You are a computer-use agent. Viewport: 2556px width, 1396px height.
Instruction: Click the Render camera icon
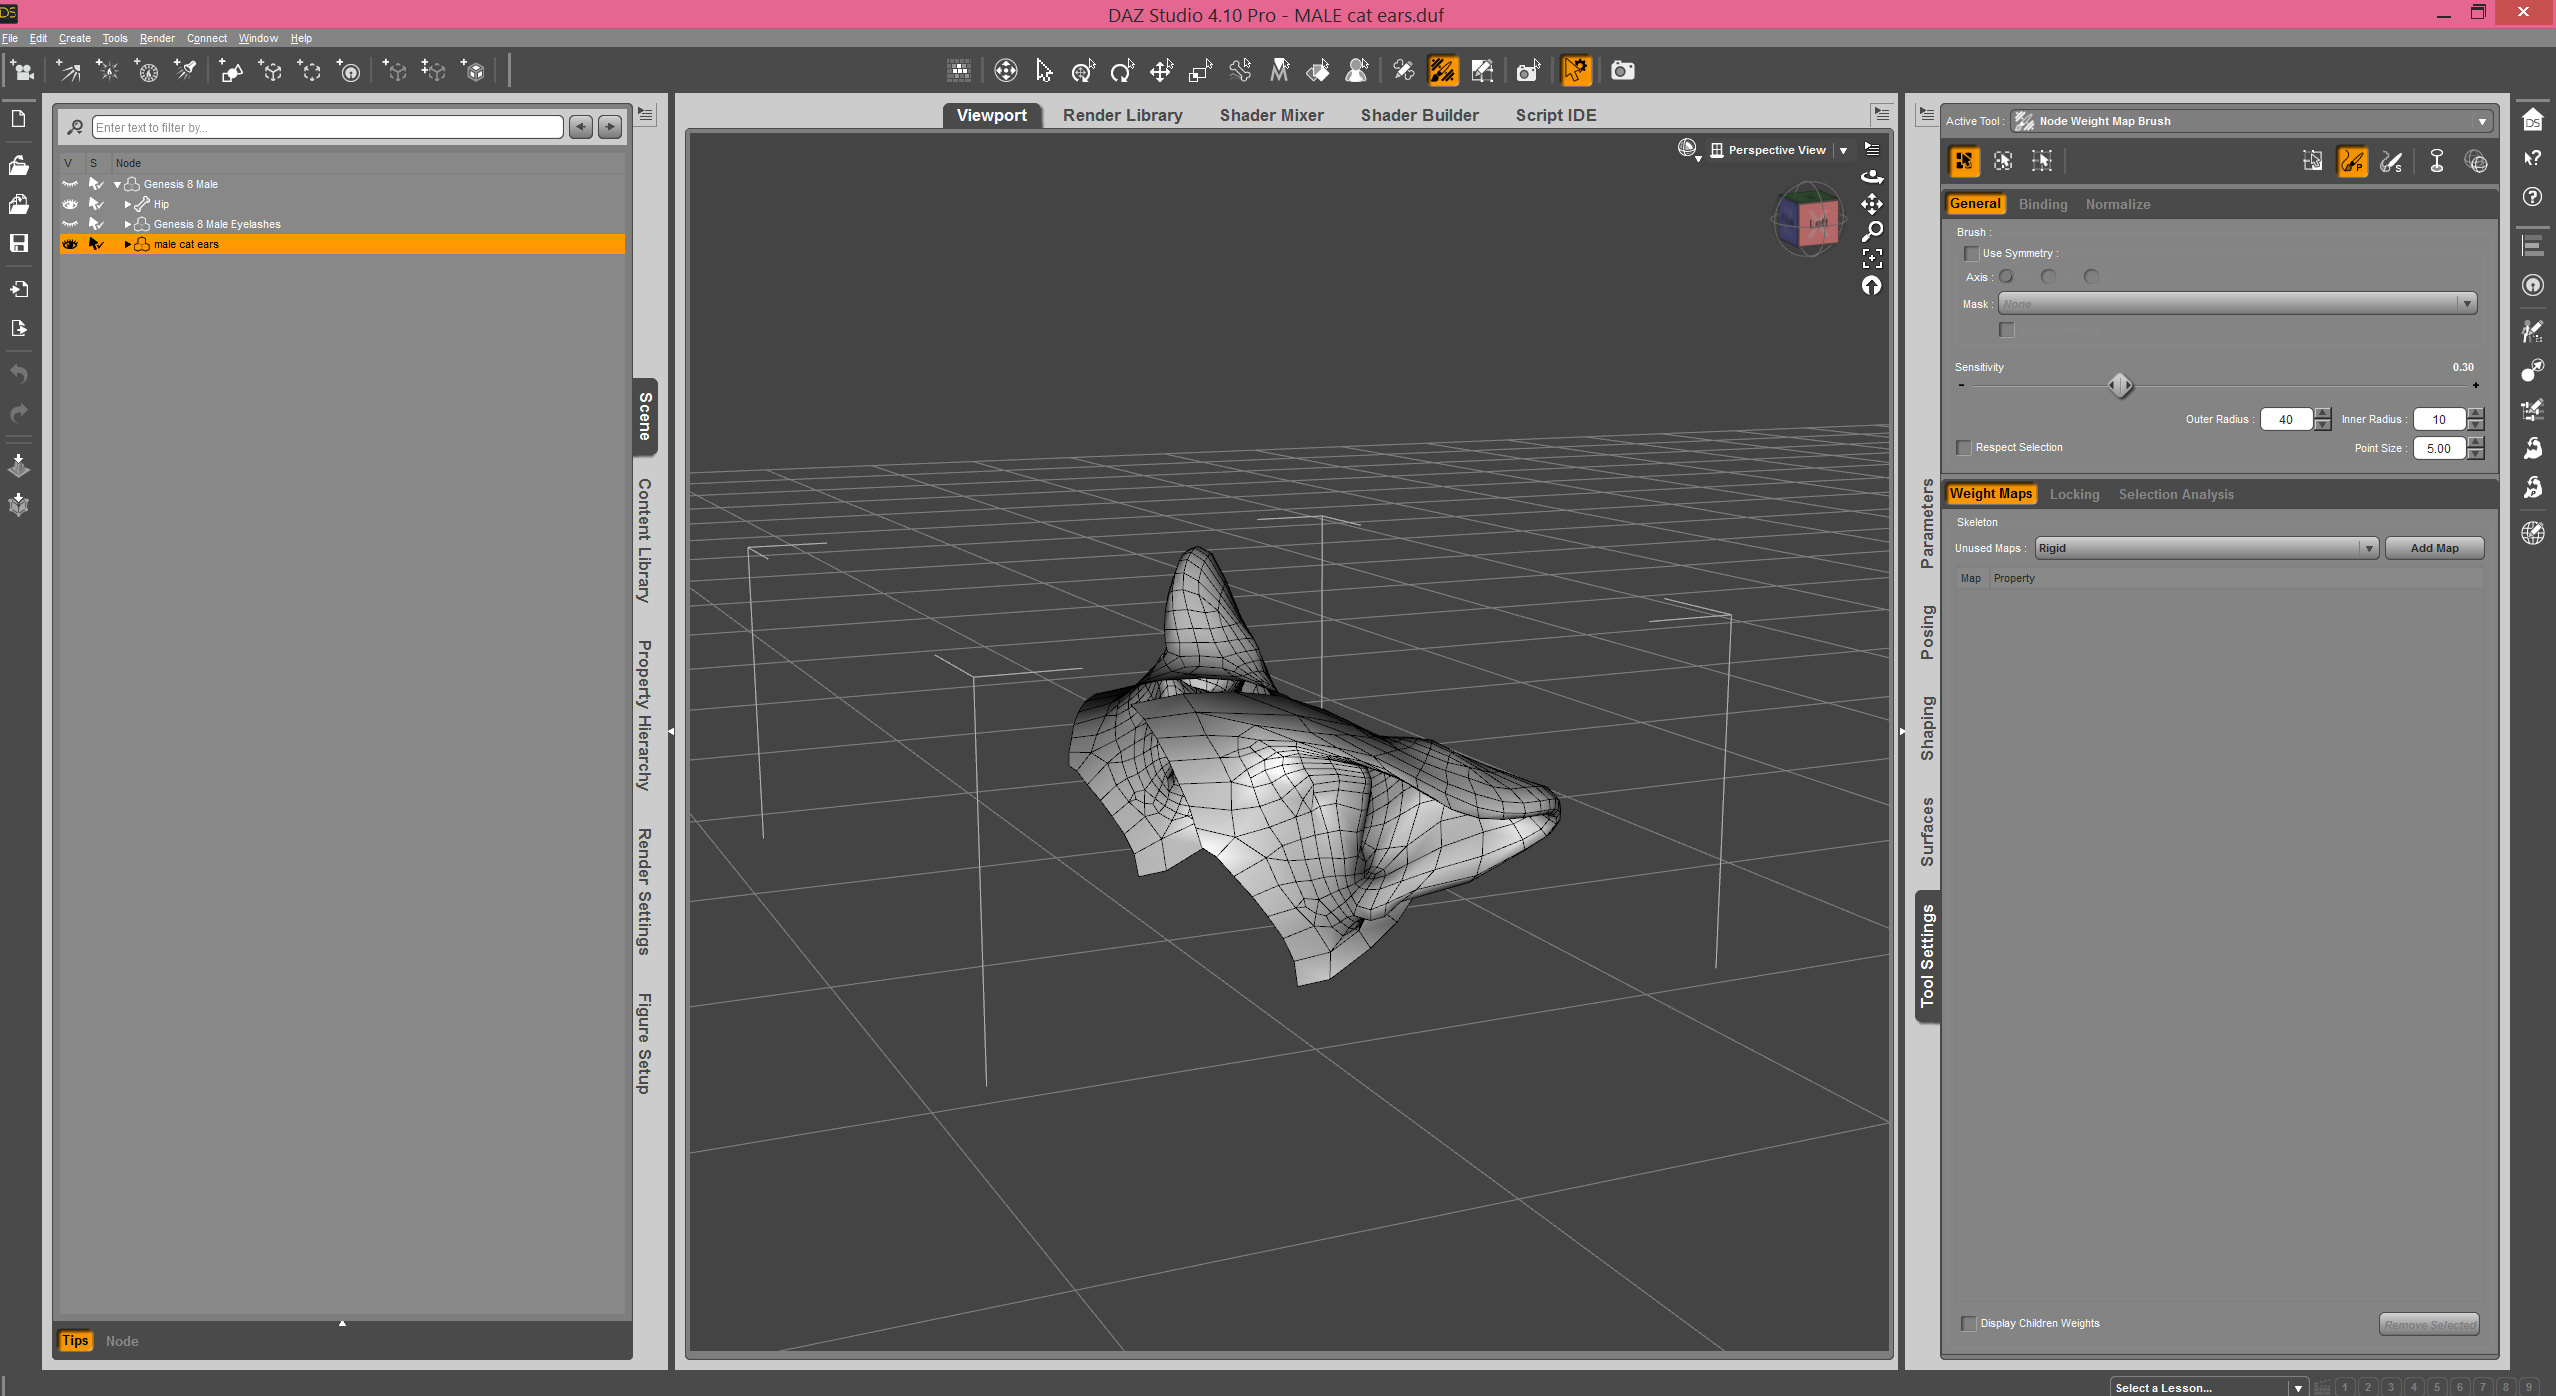coord(1622,71)
